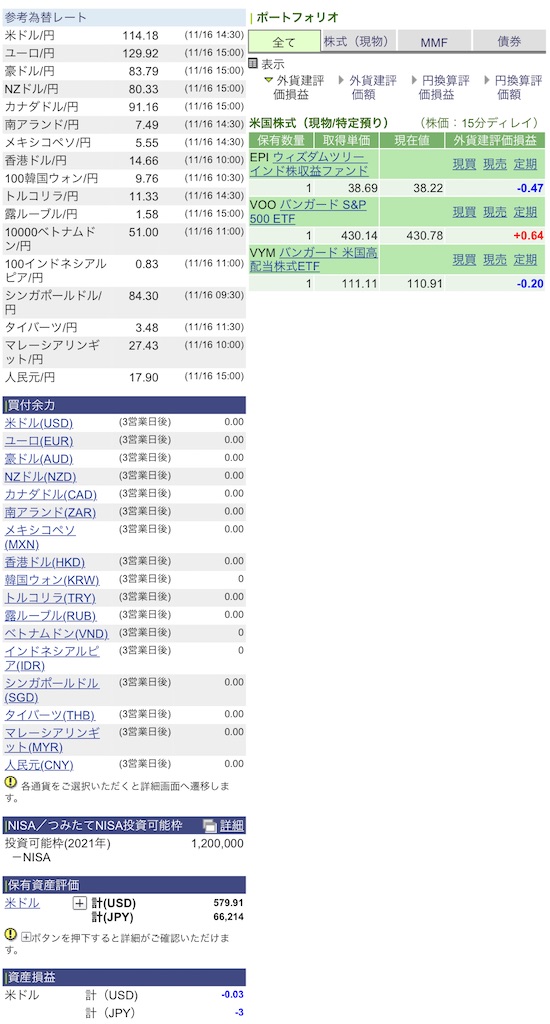Screen dimensions: 550x1024
Task: Click the +0.64 VOO gain value
Action: click(x=528, y=236)
